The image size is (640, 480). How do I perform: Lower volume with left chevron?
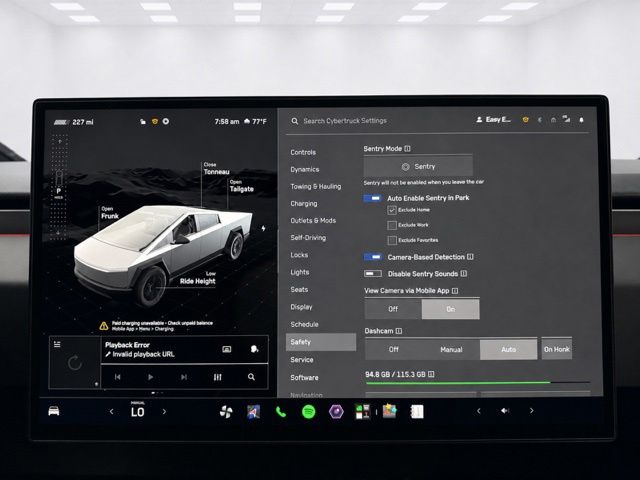pyautogui.click(x=479, y=411)
